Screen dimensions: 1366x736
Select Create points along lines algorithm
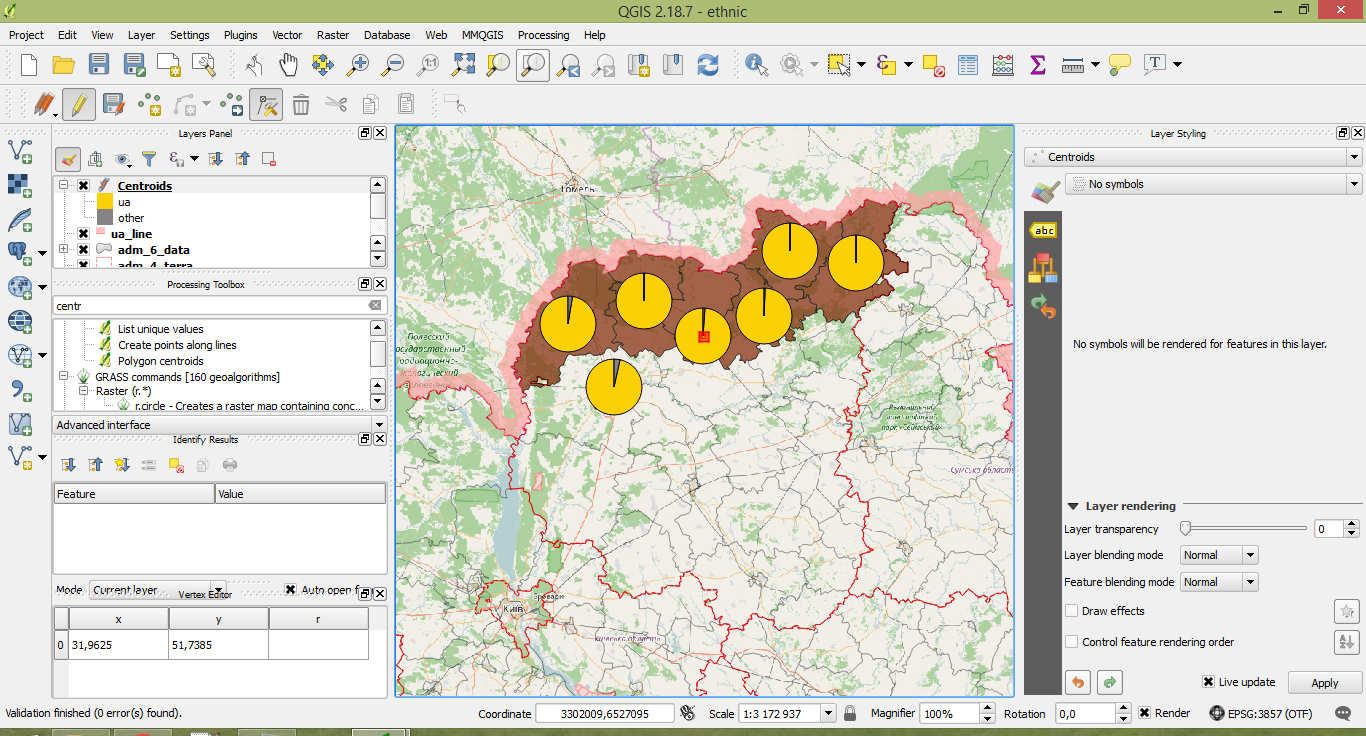tap(177, 345)
